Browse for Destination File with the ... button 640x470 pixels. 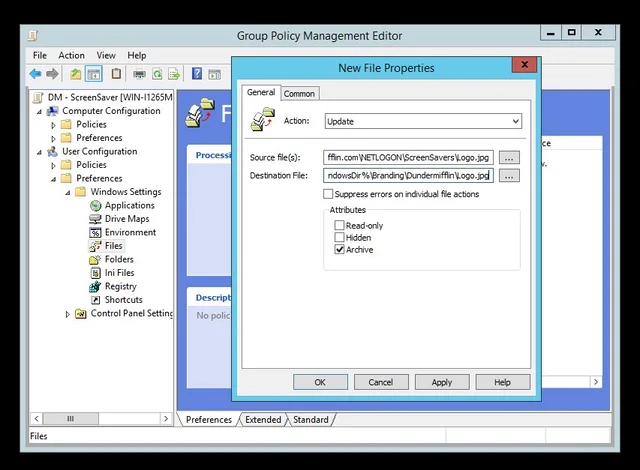509,176
